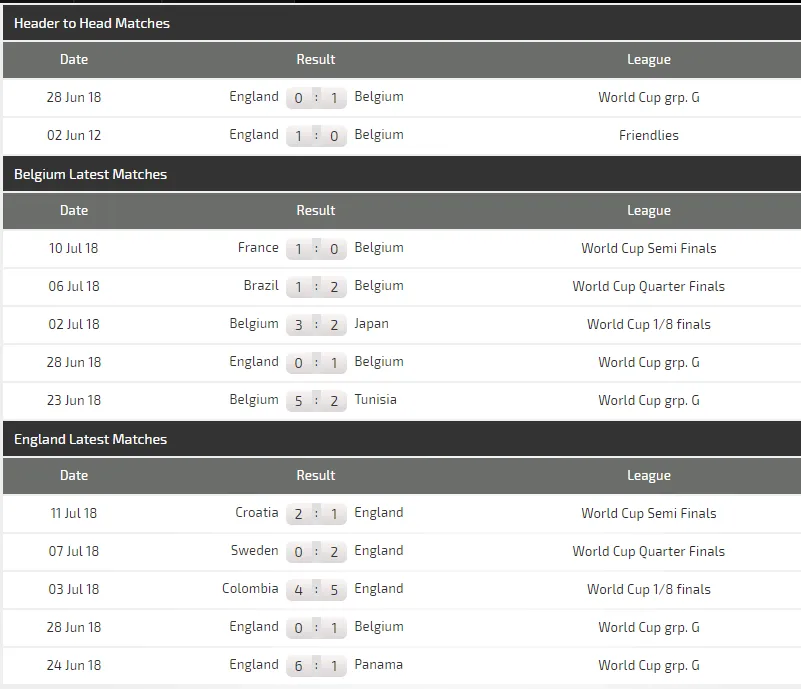
Task: Open the France team link
Action: [258, 248]
